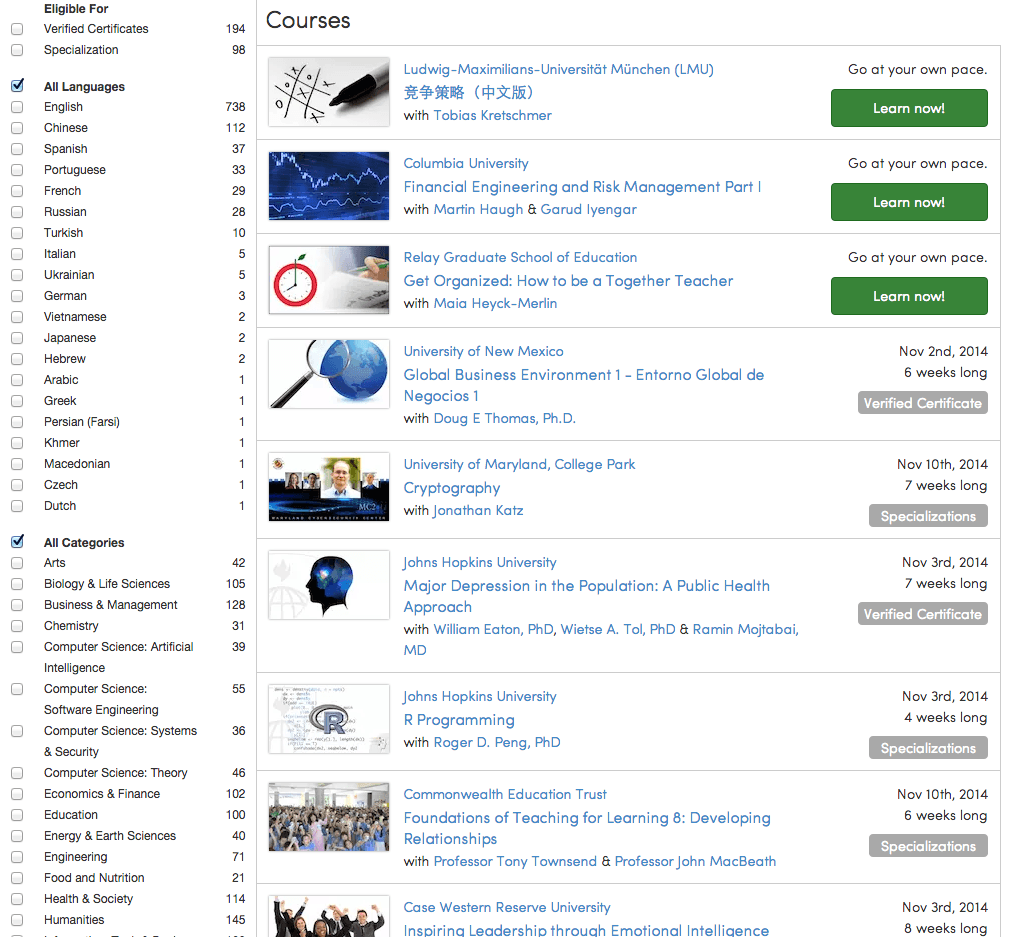1012x937 pixels.
Task: Check the Engineering category checkbox
Action: [x=17, y=857]
